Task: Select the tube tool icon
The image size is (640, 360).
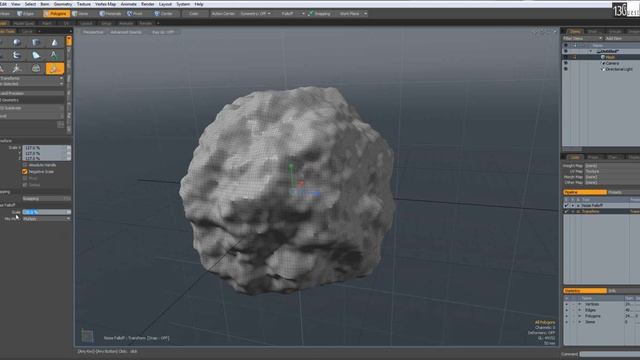Action: click(17, 55)
